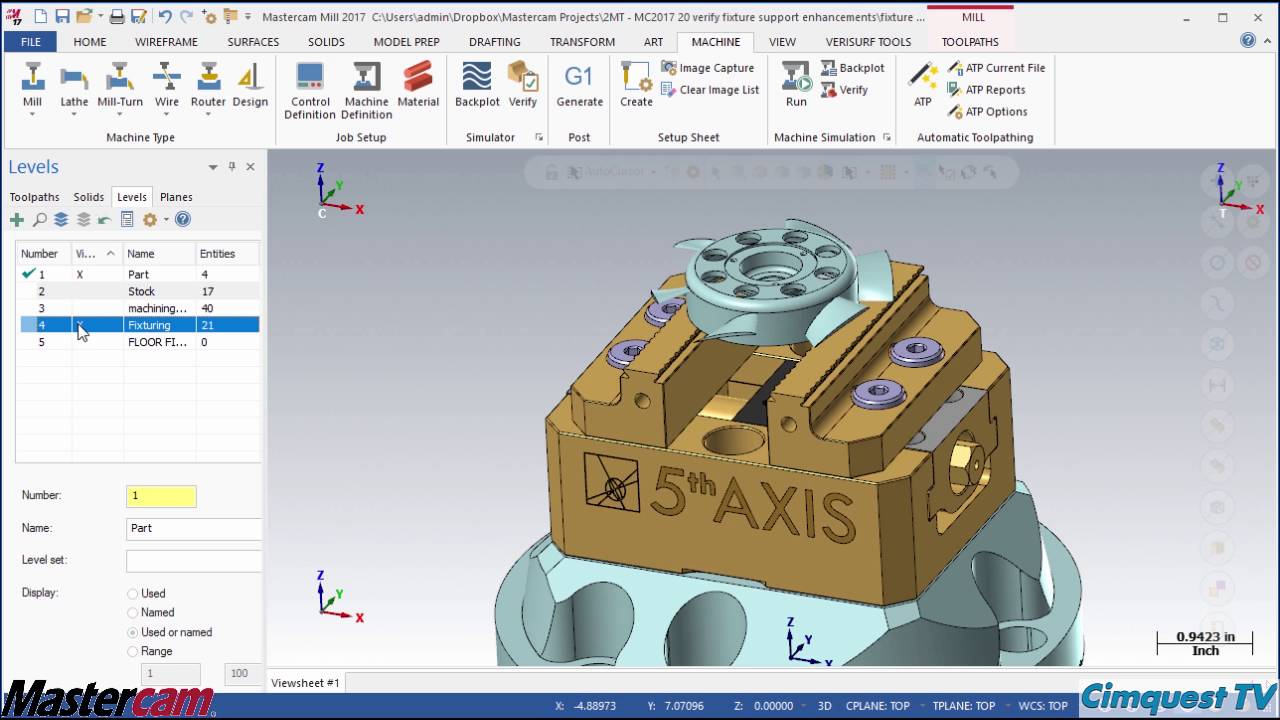Open Lathe machine dropdown arrow
This screenshot has width=1280, height=720.
[74, 114]
